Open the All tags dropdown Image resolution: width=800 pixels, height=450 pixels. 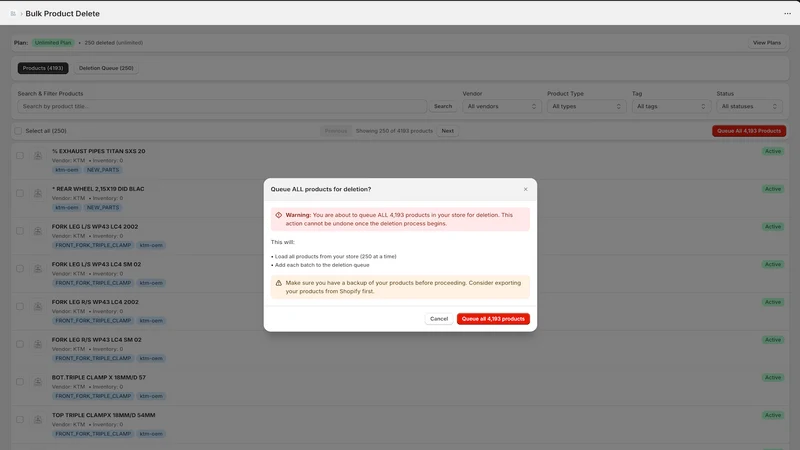click(671, 106)
